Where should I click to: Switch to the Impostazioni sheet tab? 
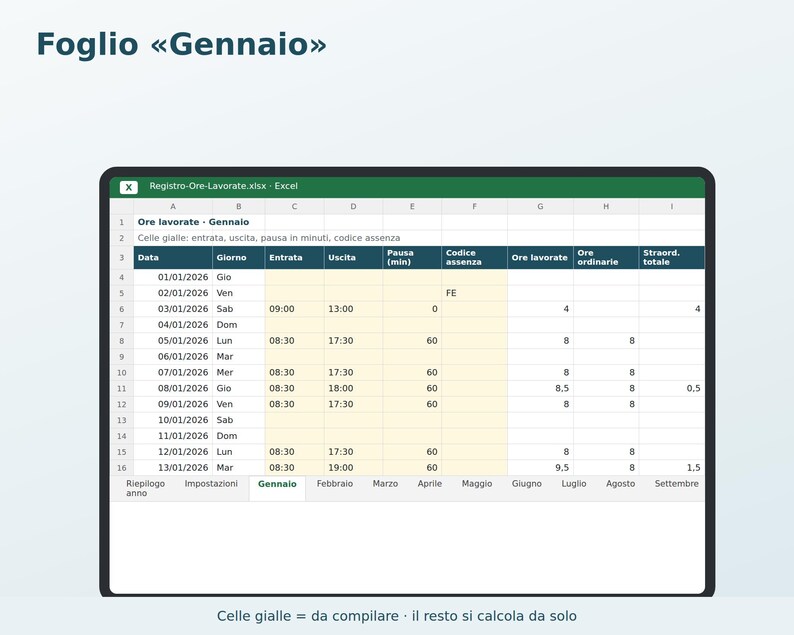point(211,484)
